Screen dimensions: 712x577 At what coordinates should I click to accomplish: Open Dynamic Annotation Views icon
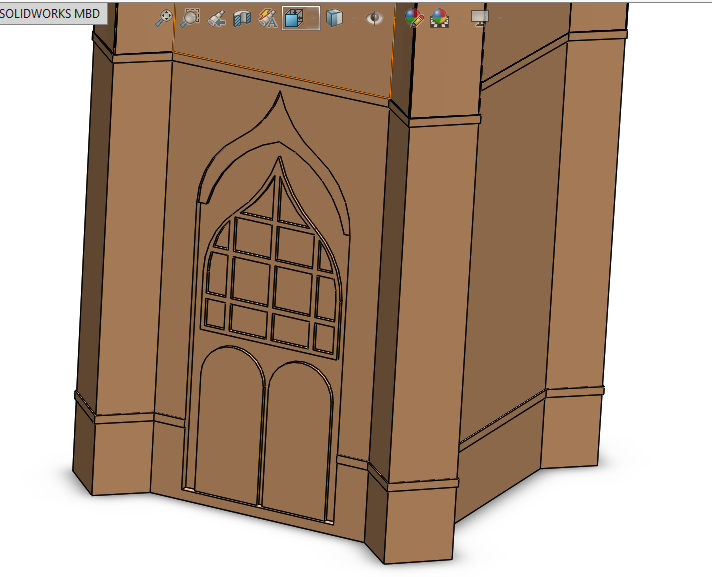pyautogui.click(x=267, y=18)
